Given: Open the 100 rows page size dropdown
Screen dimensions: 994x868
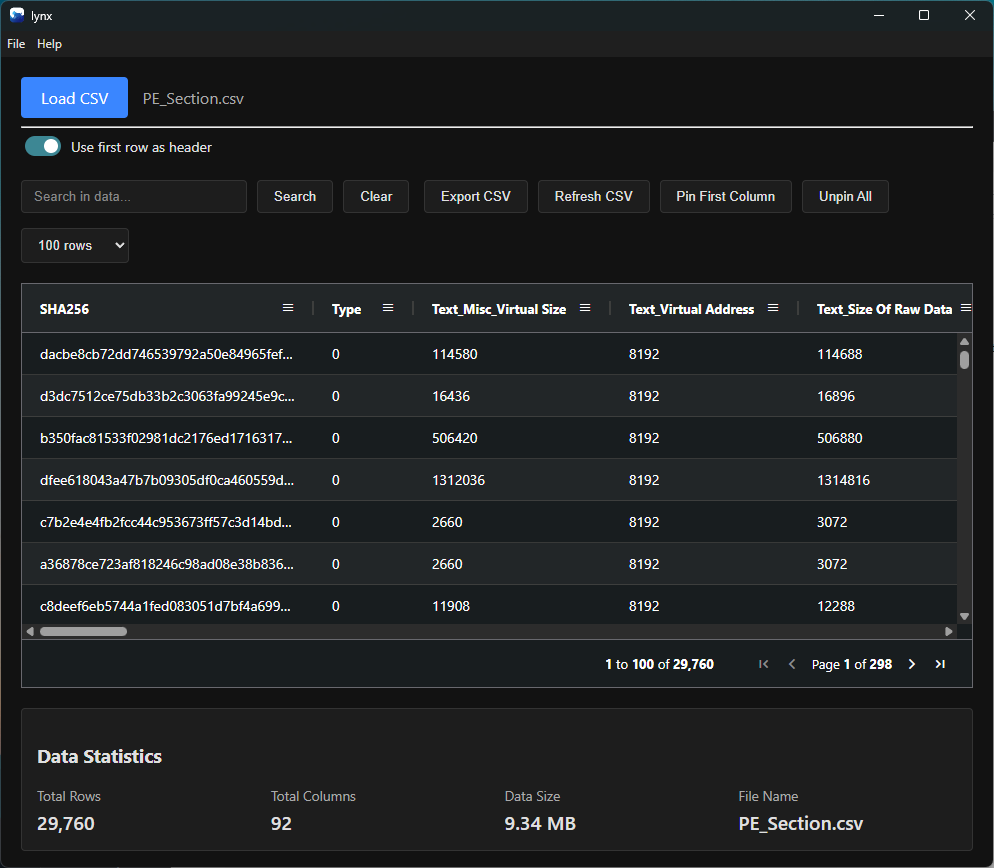Looking at the screenshot, I should [x=74, y=245].
